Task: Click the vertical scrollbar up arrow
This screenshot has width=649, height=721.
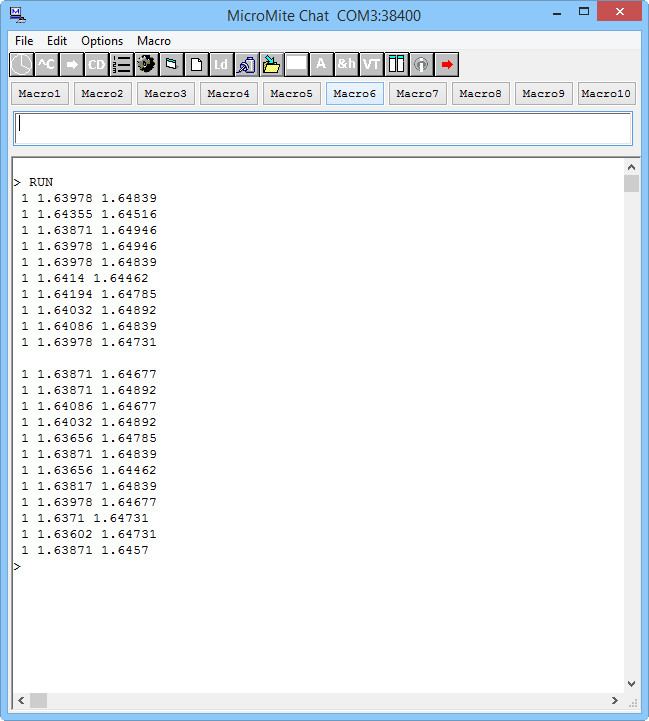Action: pos(632,167)
